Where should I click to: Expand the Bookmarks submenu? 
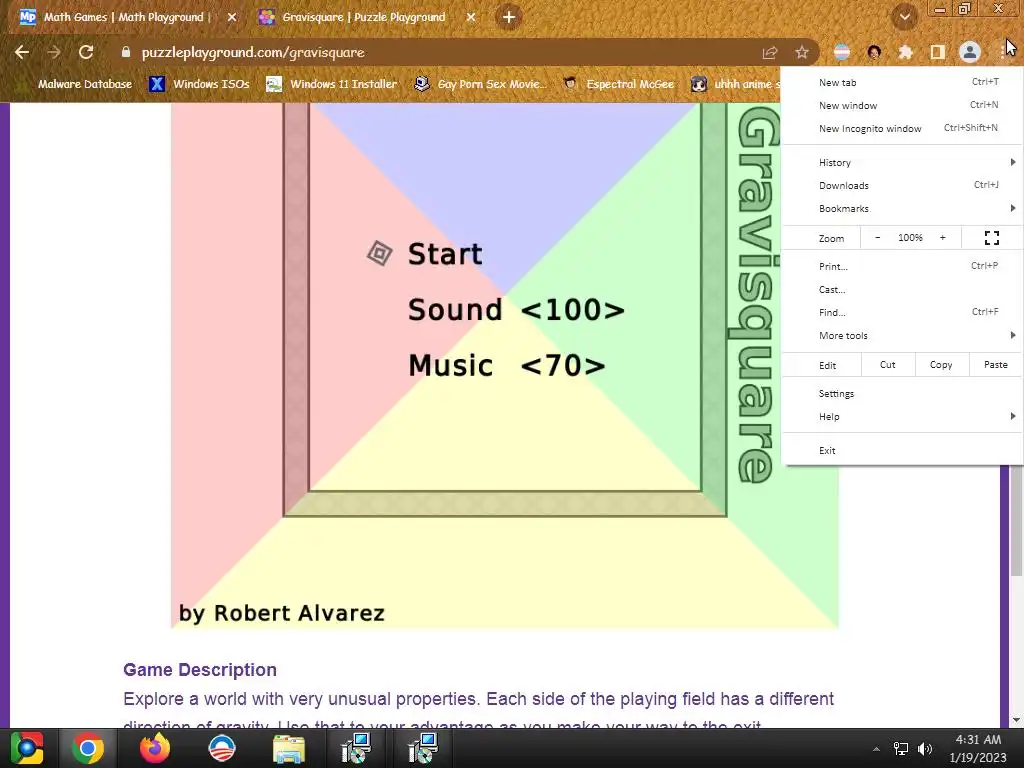point(902,208)
